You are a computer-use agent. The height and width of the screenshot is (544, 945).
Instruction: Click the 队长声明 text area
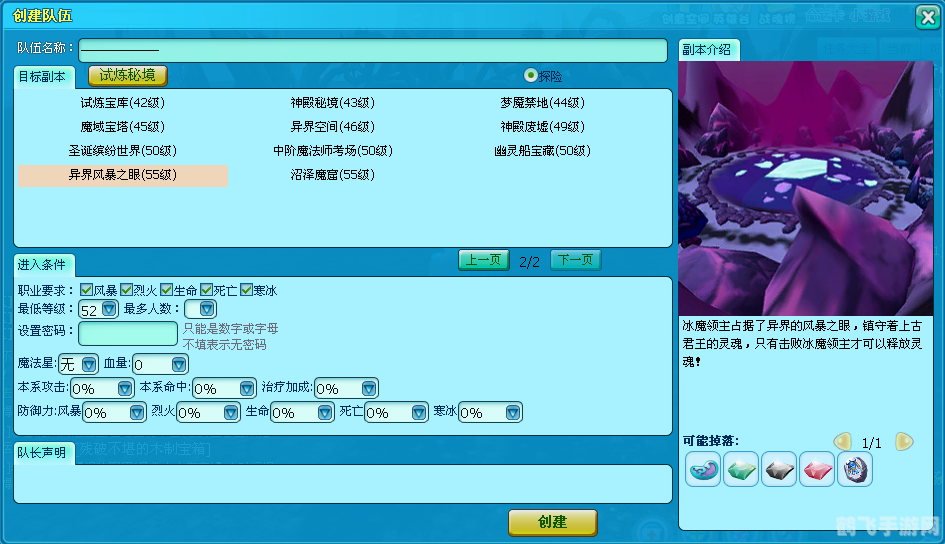[x=343, y=484]
